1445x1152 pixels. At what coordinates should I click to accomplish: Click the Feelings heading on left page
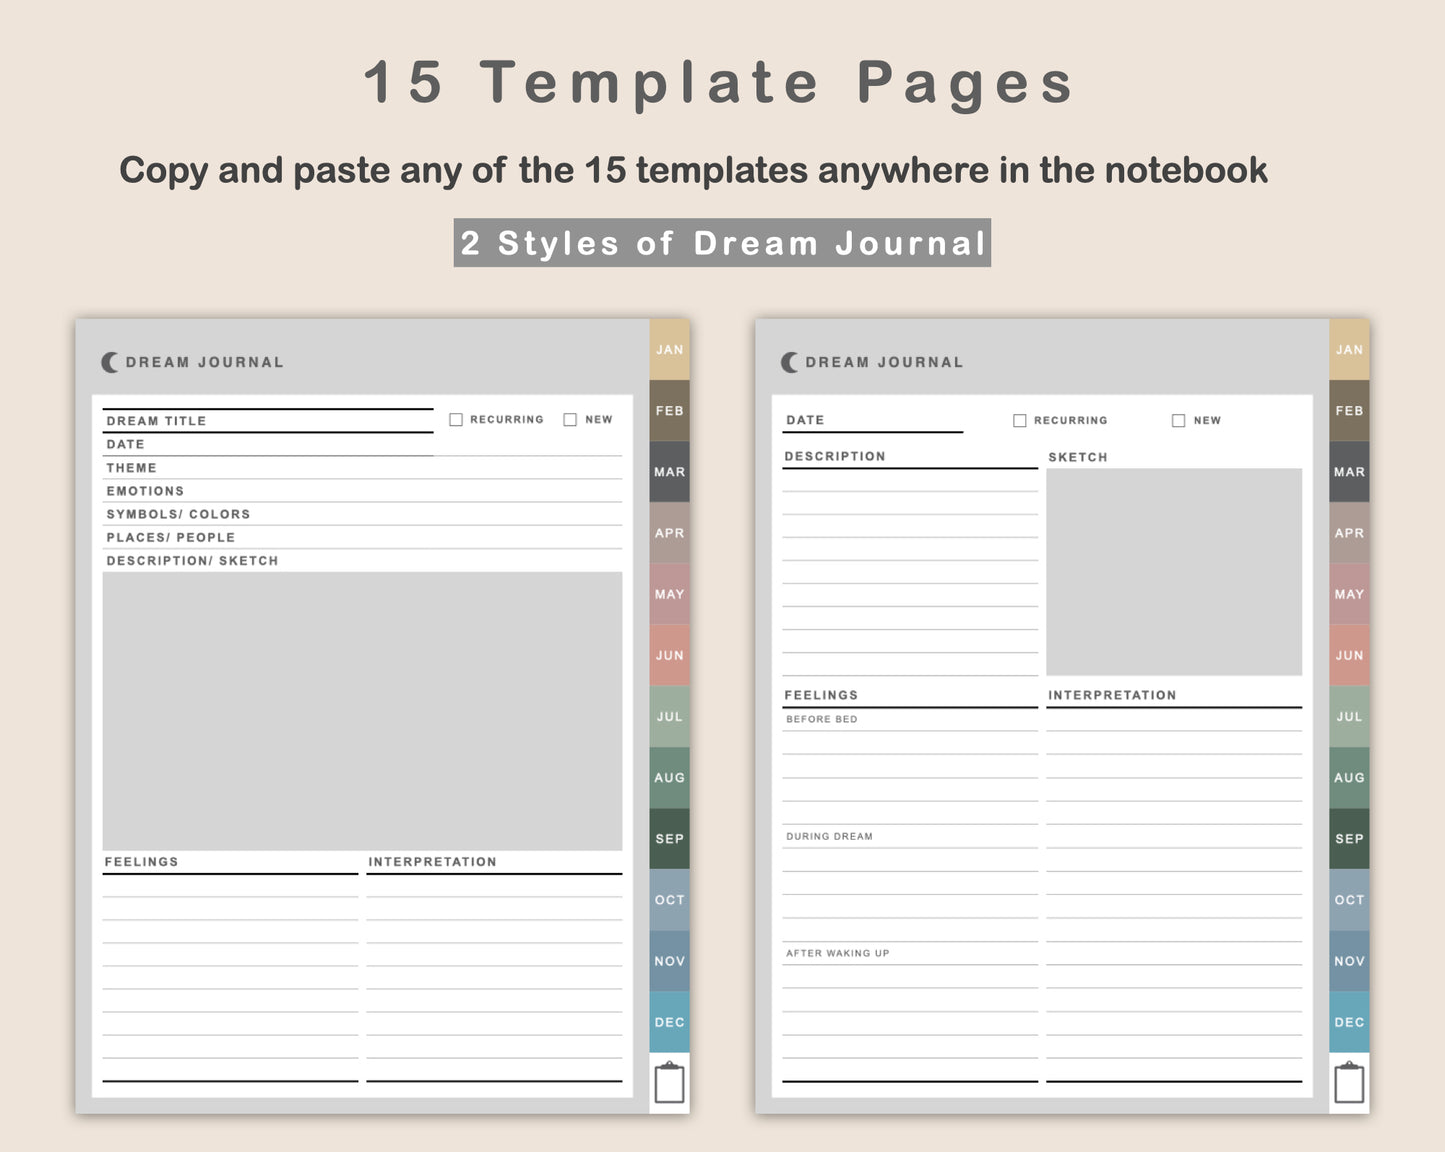(141, 862)
